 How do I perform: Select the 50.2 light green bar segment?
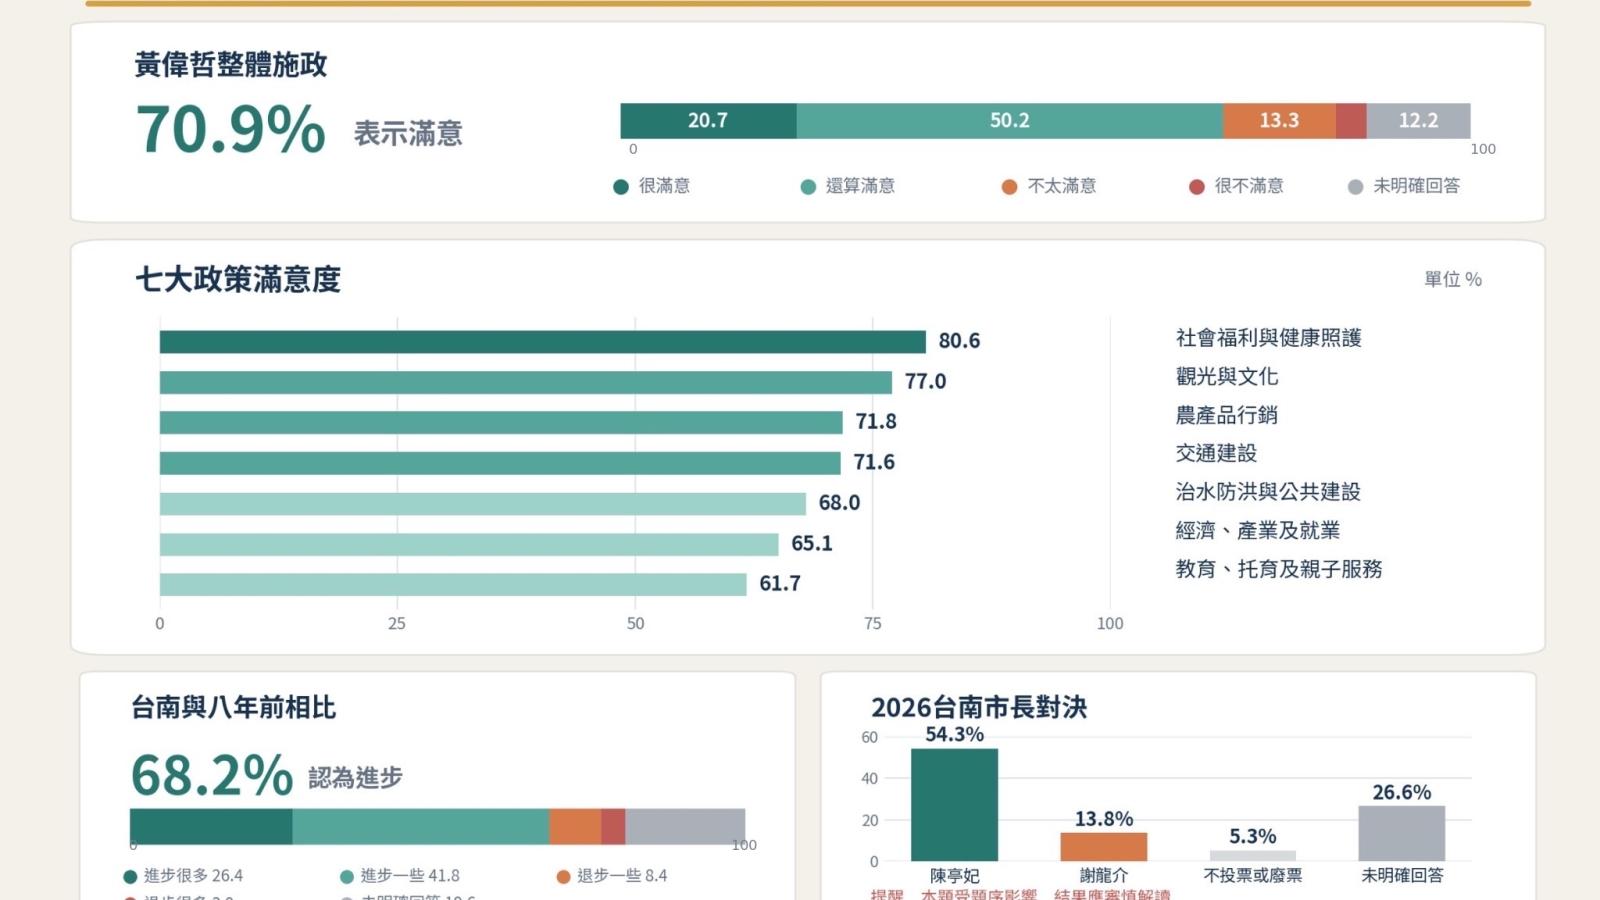(1010, 121)
